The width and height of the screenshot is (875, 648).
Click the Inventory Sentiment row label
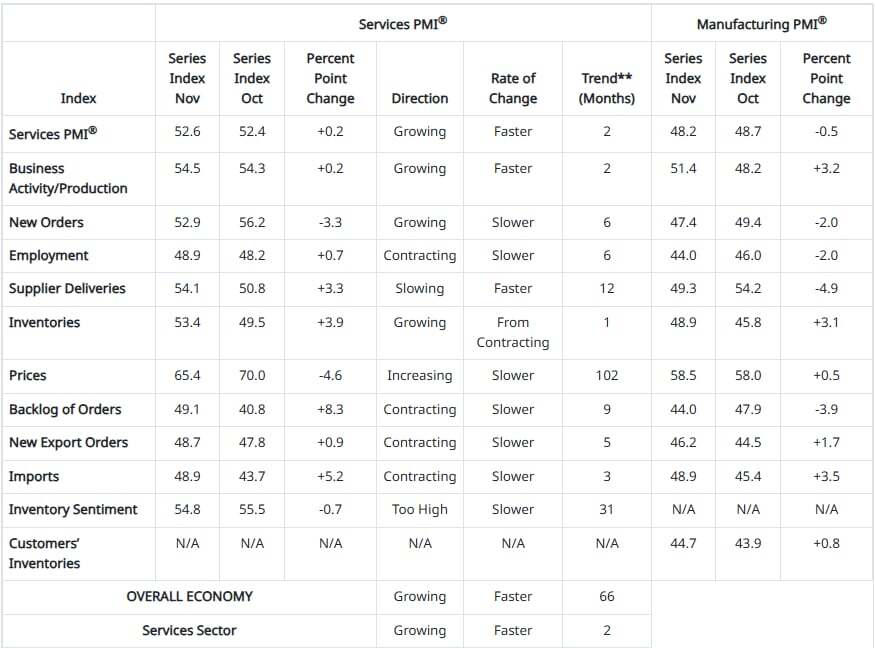coord(73,509)
